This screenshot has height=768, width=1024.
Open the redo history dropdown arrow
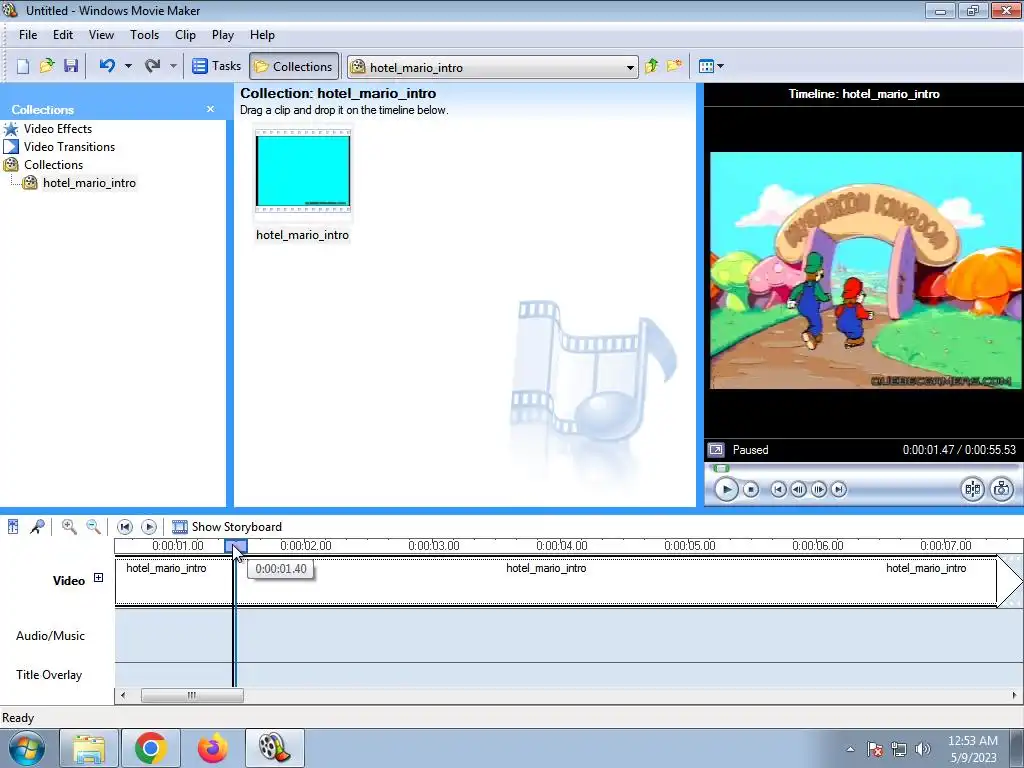pos(173,66)
